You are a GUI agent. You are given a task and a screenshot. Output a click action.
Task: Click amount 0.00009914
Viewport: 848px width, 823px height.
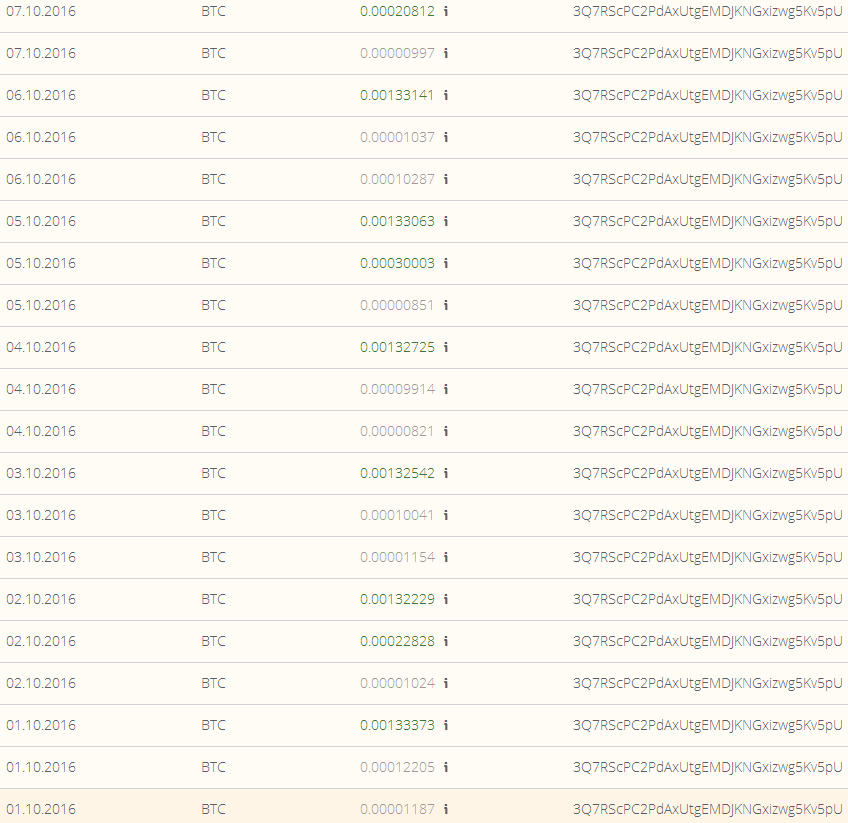click(x=397, y=389)
